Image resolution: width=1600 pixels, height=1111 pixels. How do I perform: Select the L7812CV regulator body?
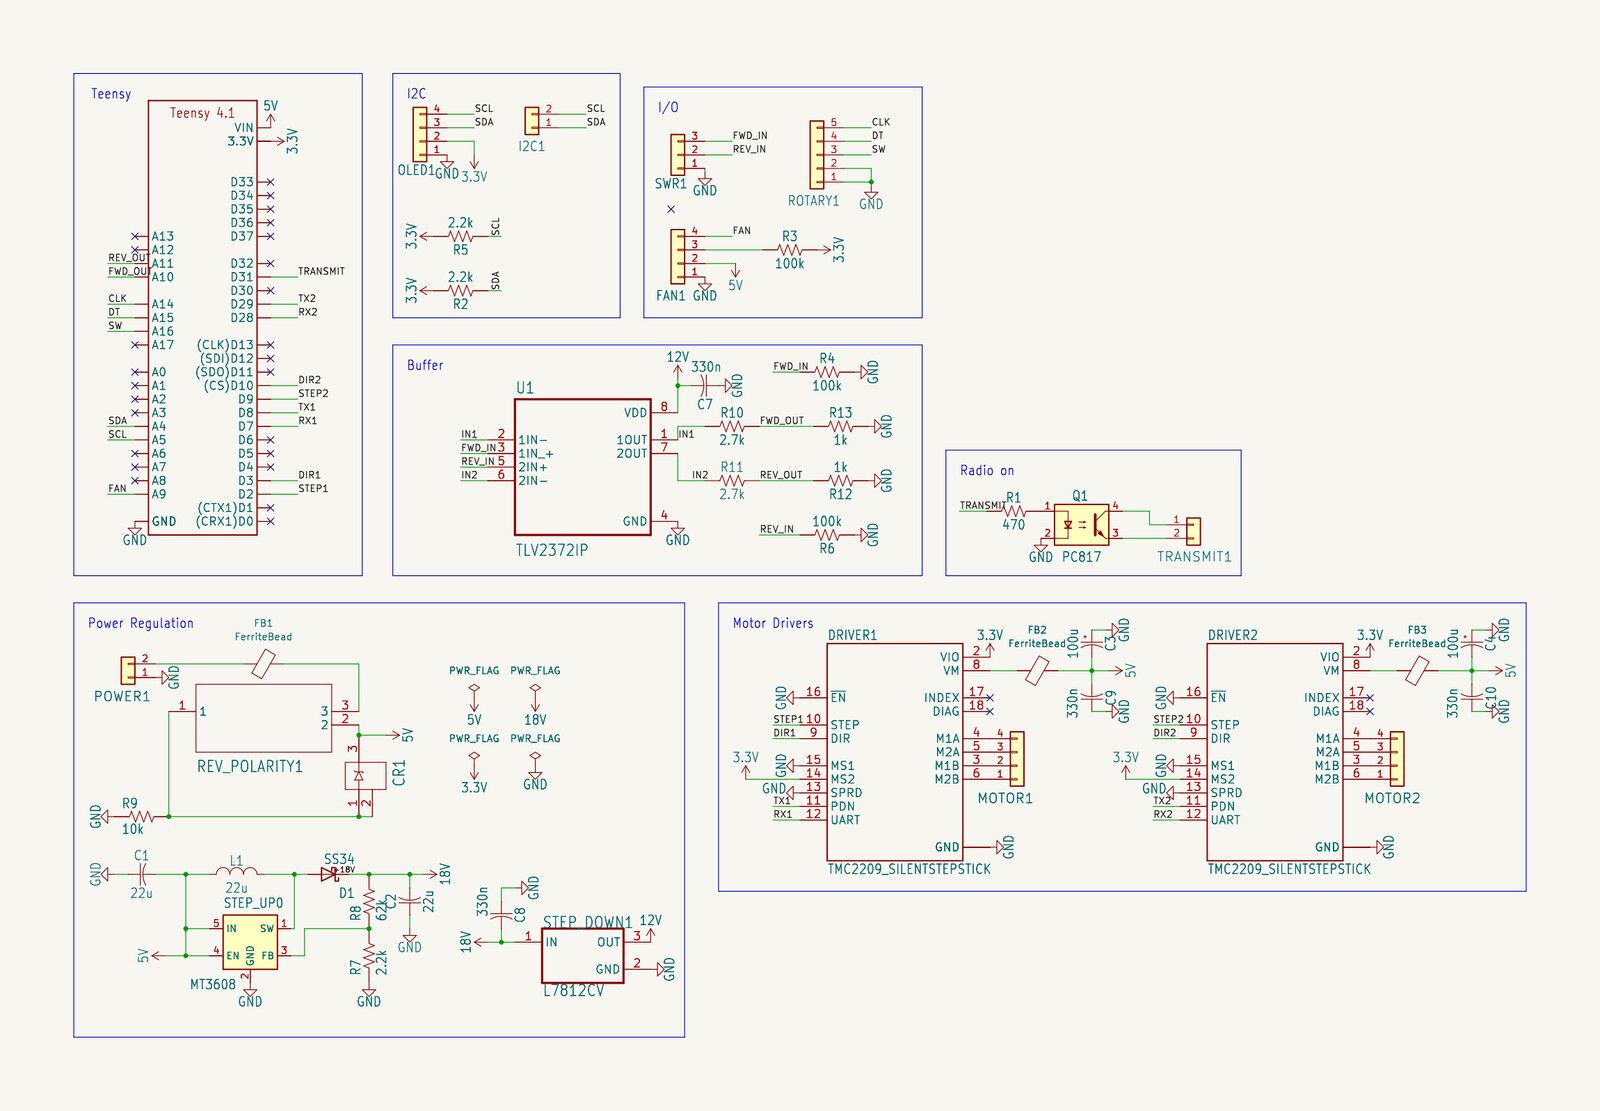583,956
